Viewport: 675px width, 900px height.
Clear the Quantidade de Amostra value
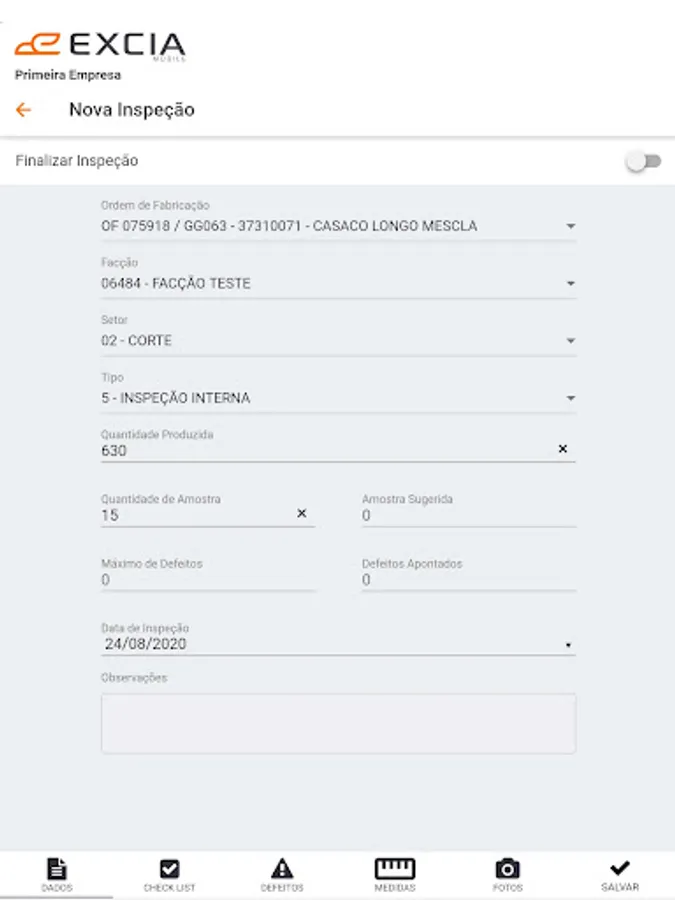coord(301,514)
